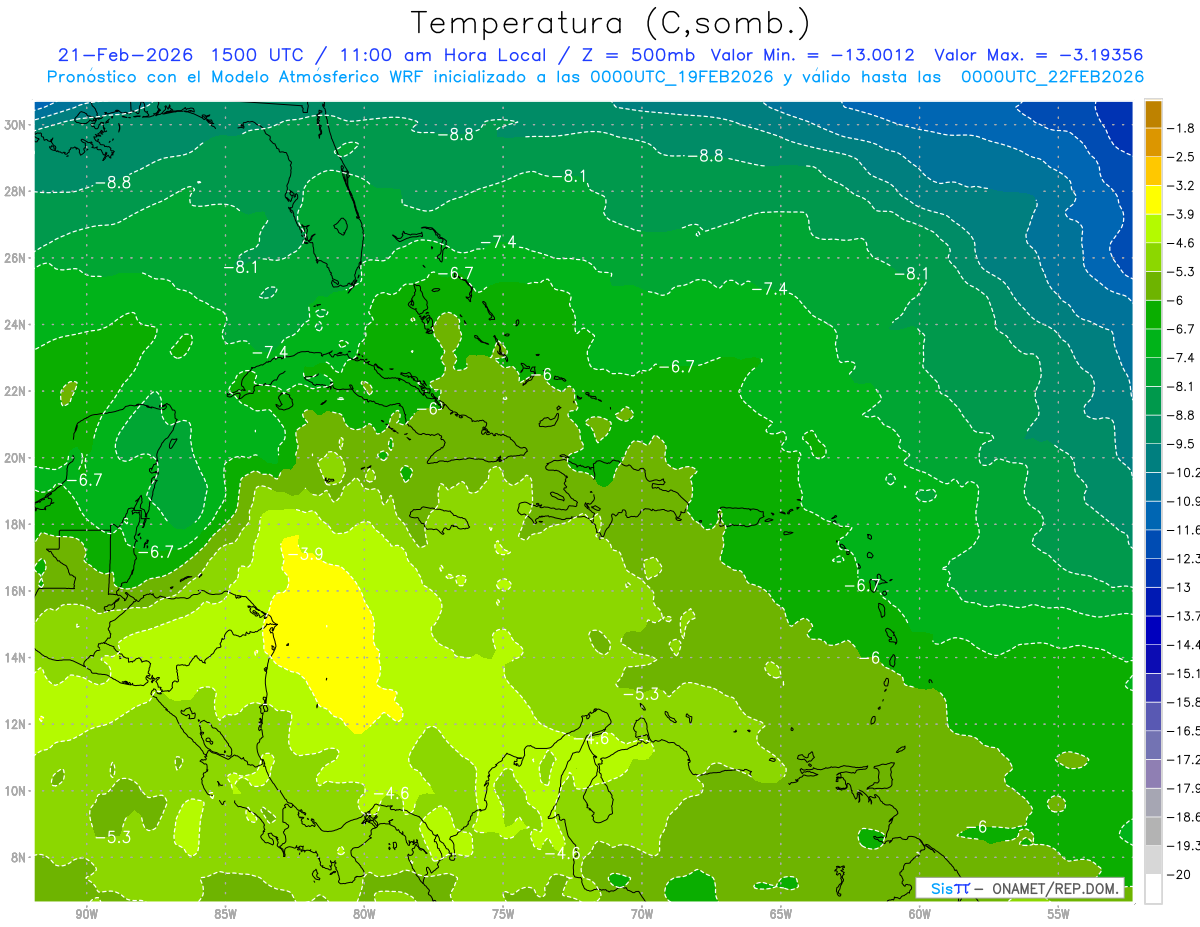The width and height of the screenshot is (1200, 927).
Task: Click the -3.9 contour label on the map
Action: coord(304,553)
